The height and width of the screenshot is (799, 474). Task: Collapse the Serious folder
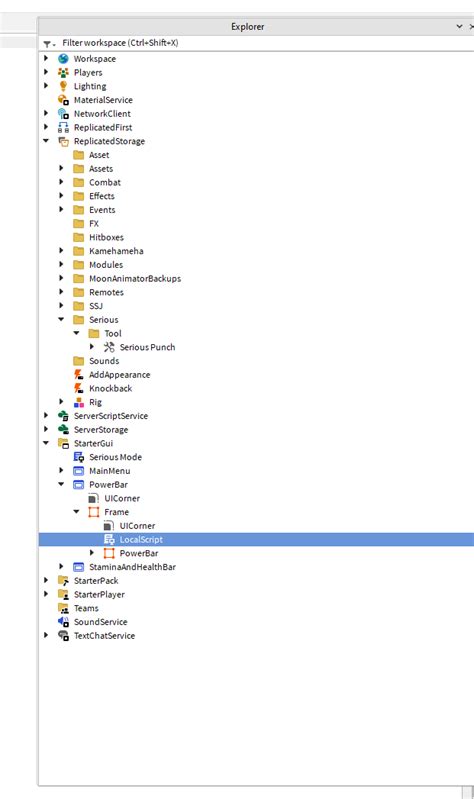61,319
